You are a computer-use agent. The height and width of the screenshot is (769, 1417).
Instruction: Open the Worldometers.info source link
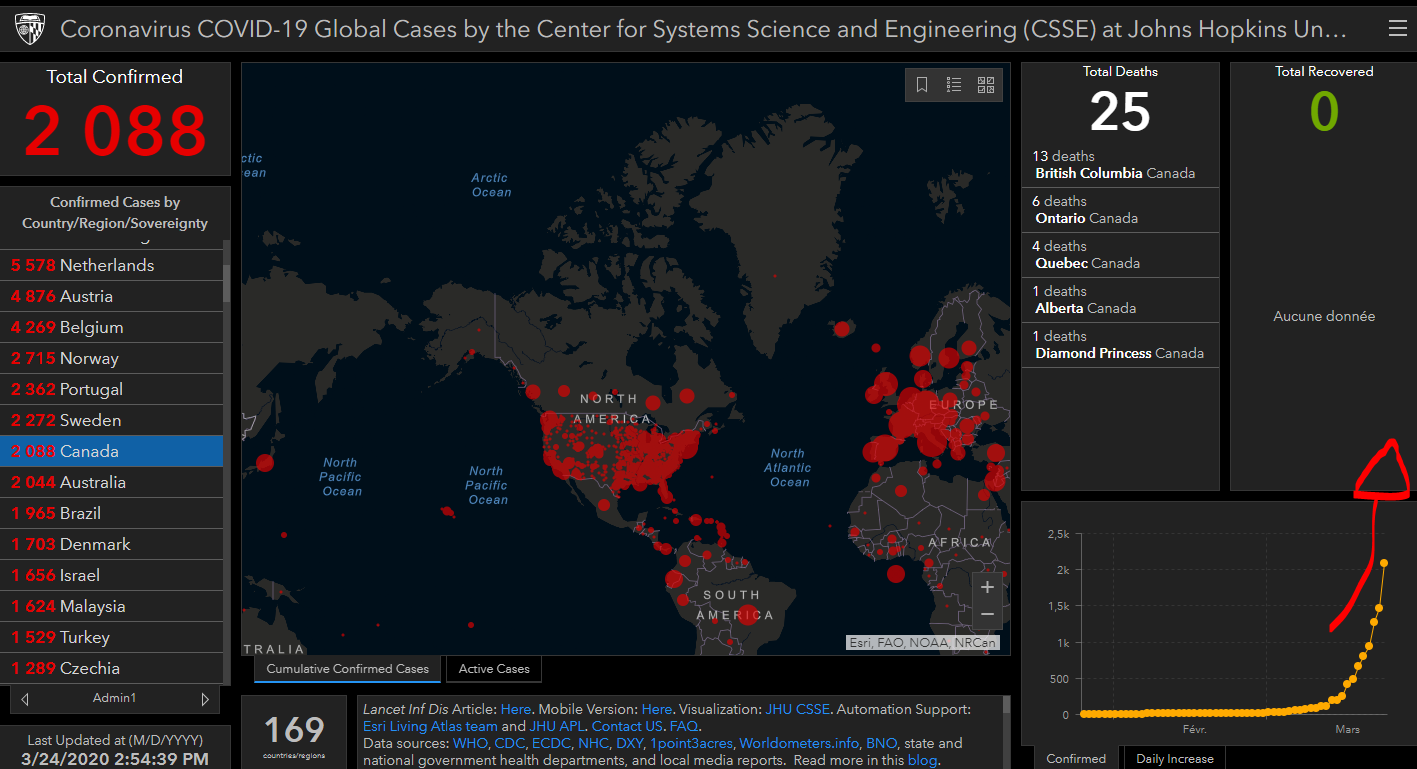[x=800, y=743]
